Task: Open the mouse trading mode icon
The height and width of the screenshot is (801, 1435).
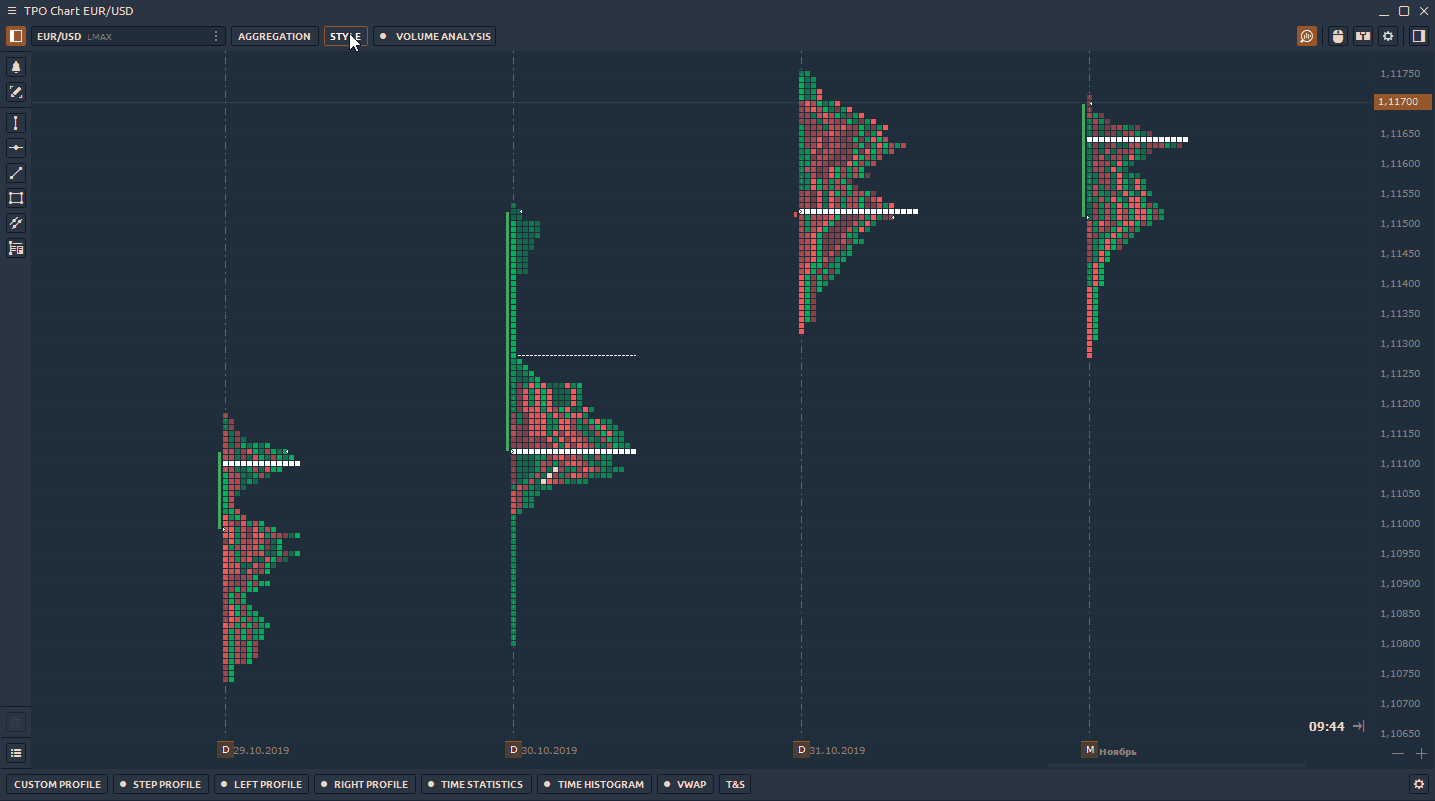Action: tap(1338, 36)
